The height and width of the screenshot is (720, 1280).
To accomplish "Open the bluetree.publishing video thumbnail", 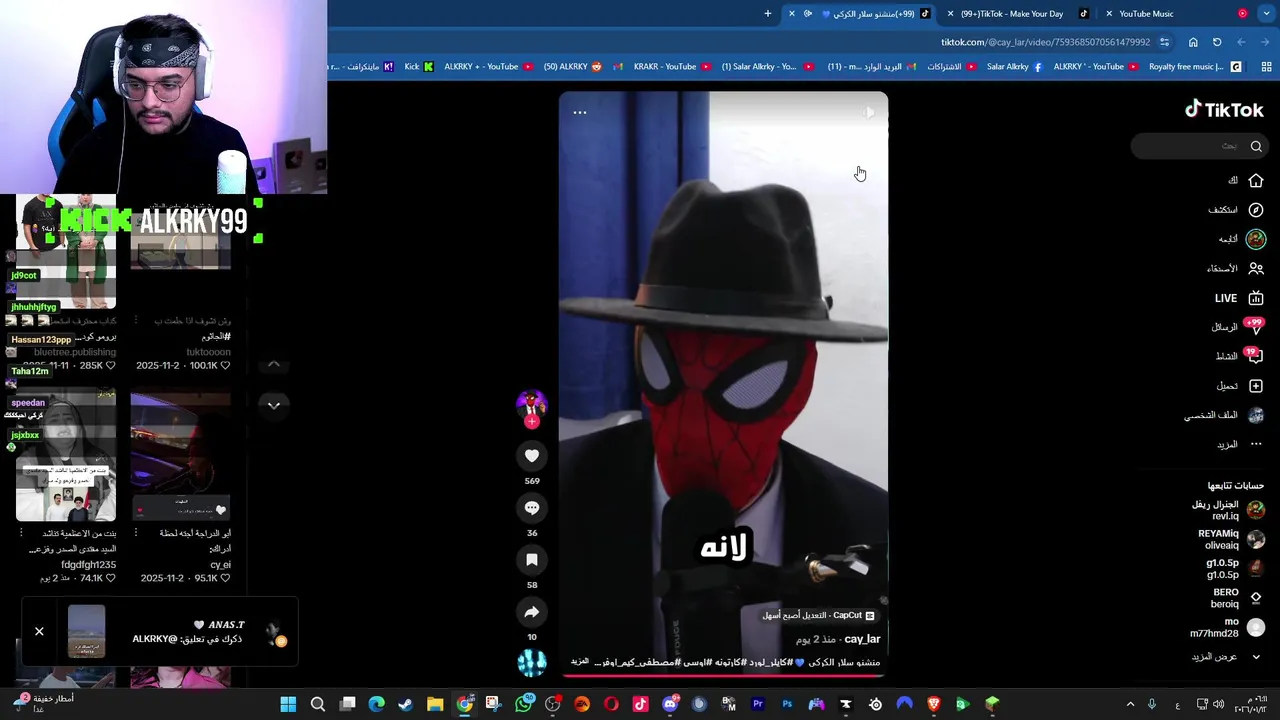I will click(x=66, y=252).
